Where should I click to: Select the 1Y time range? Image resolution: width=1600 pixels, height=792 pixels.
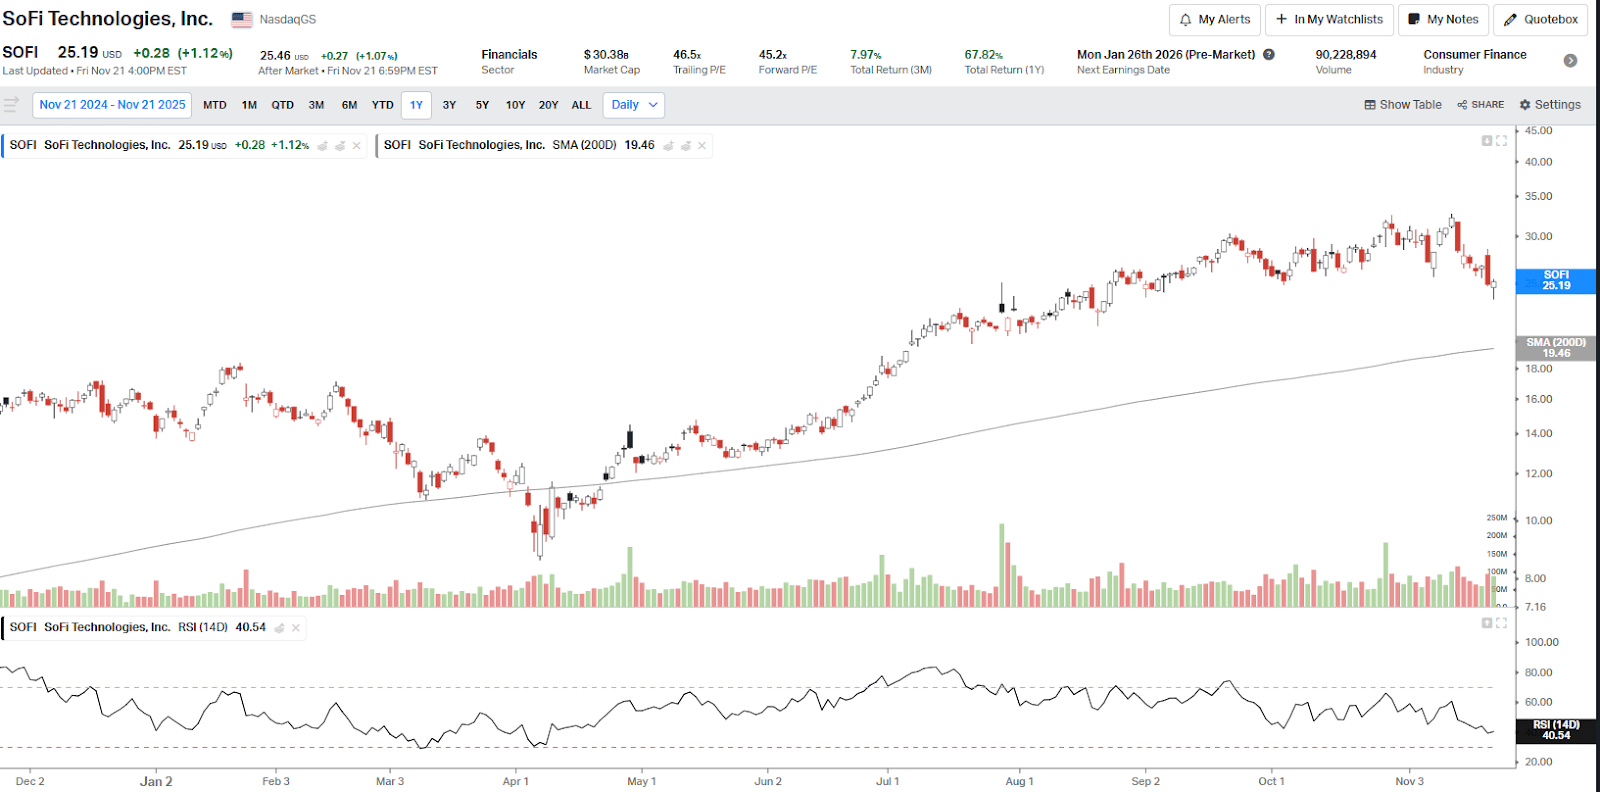(417, 105)
